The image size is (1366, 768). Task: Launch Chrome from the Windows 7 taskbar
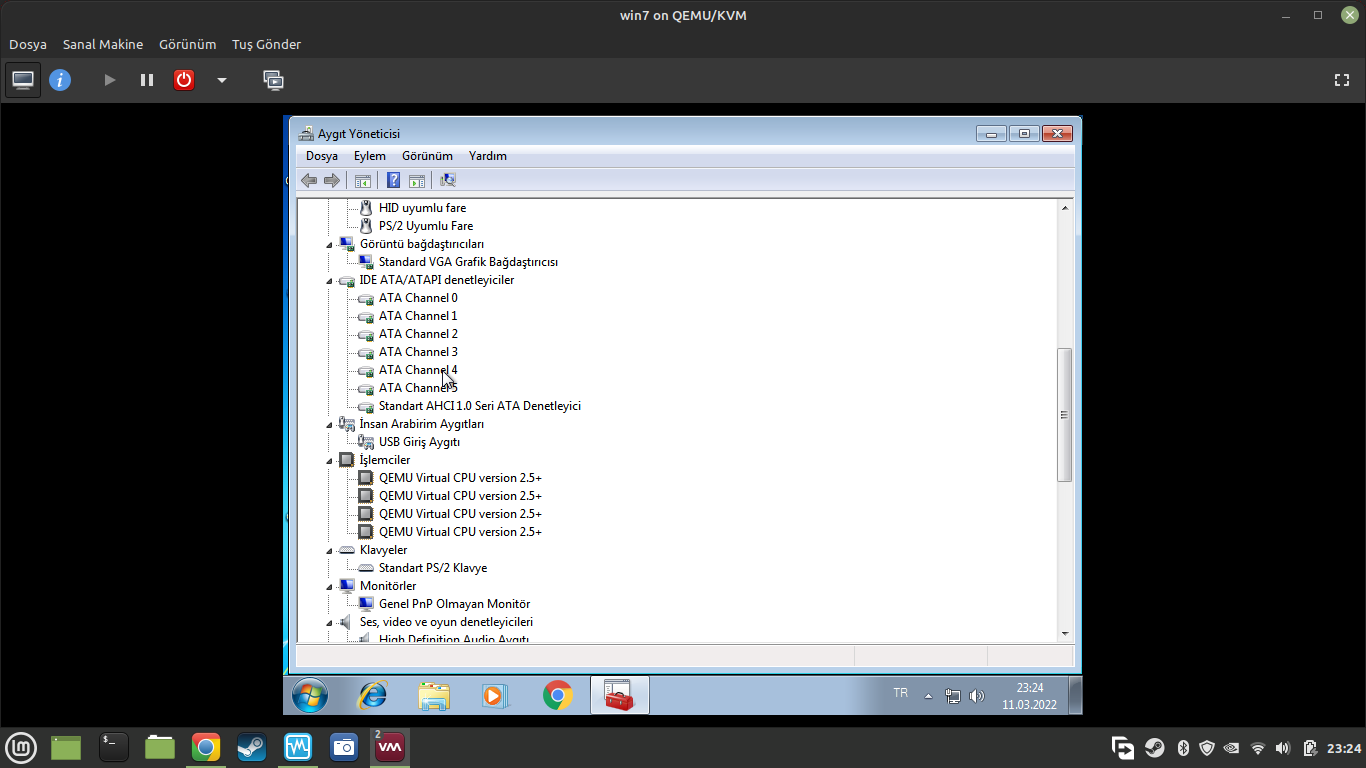click(558, 695)
